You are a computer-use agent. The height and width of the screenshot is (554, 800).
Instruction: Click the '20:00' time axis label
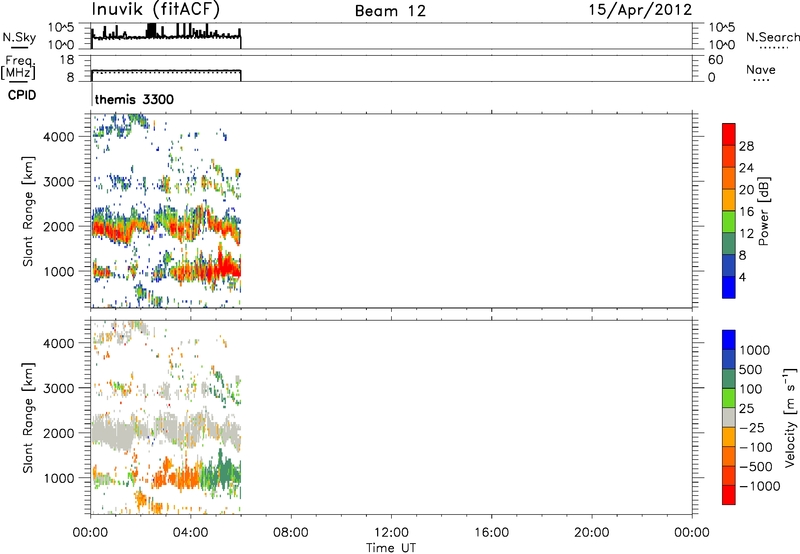592,533
